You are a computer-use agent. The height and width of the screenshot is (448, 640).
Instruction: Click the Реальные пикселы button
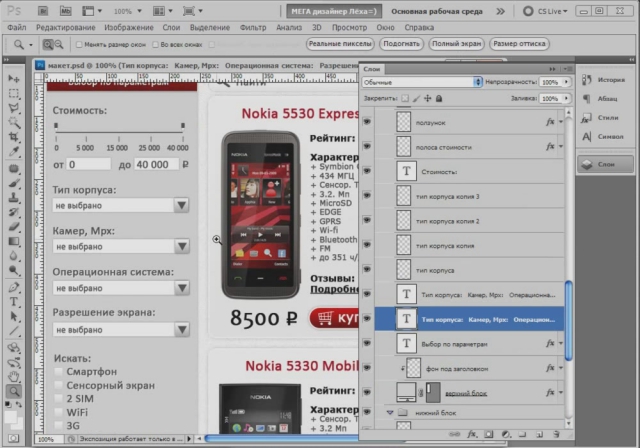[x=340, y=44]
